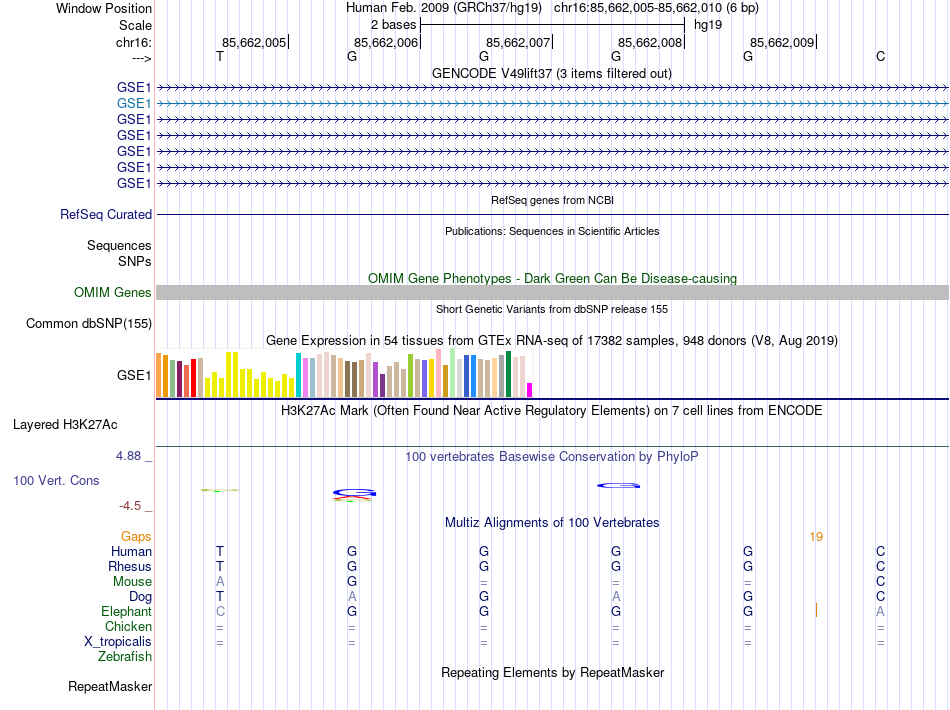The image size is (950, 710).
Task: Click the GENCODE V49lift37 track title
Action: coord(552,74)
